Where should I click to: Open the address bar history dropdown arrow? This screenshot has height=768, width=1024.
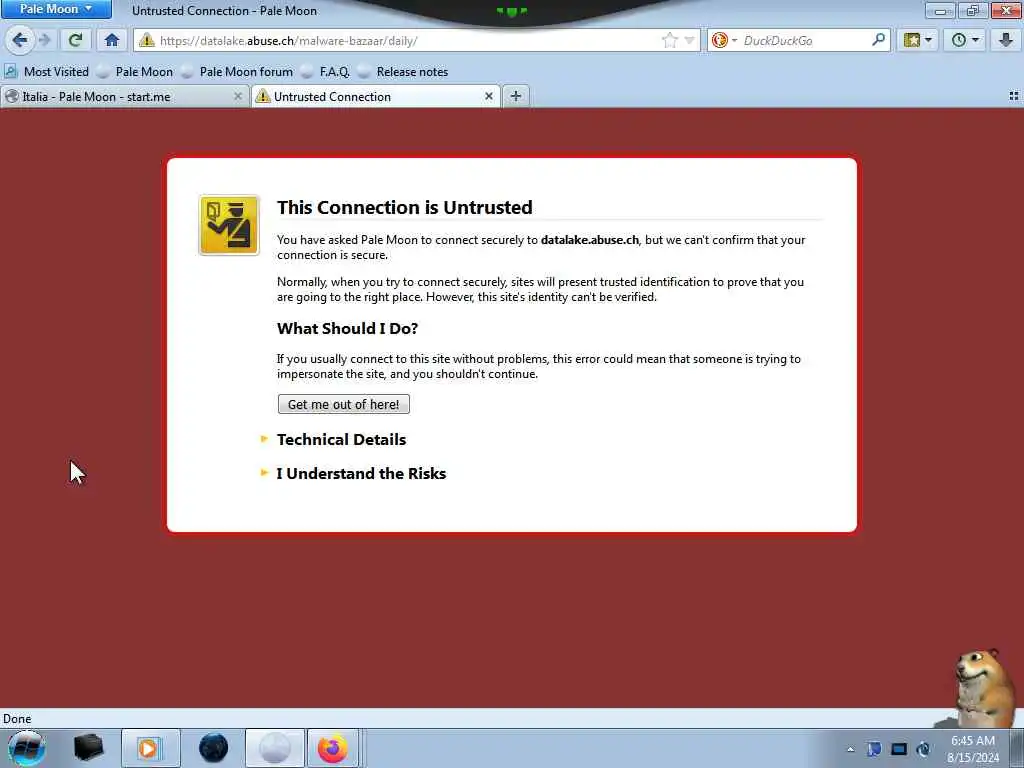pos(689,40)
